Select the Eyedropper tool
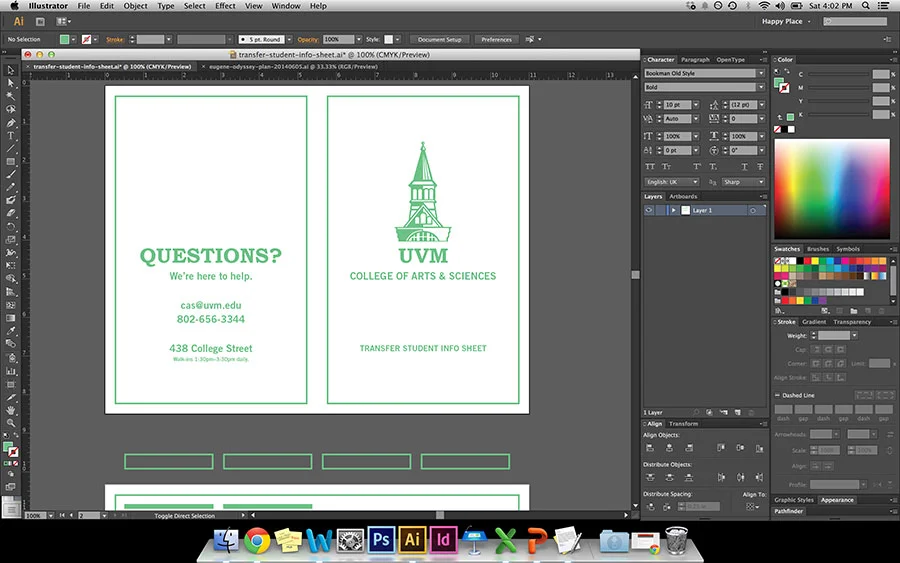The image size is (900, 563). pos(10,331)
